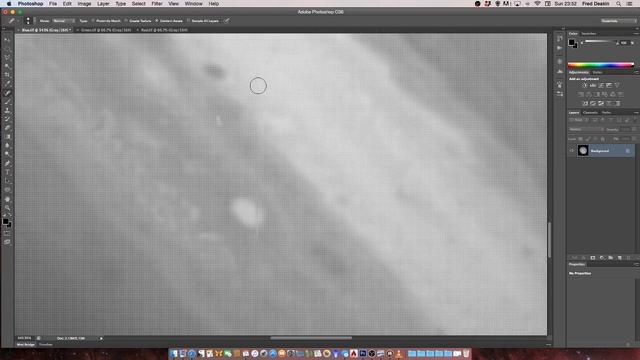Change the screen mode

coord(7,242)
